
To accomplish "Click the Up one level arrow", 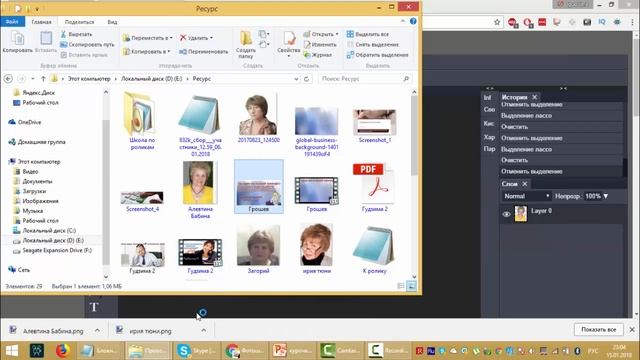I will point(43,79).
